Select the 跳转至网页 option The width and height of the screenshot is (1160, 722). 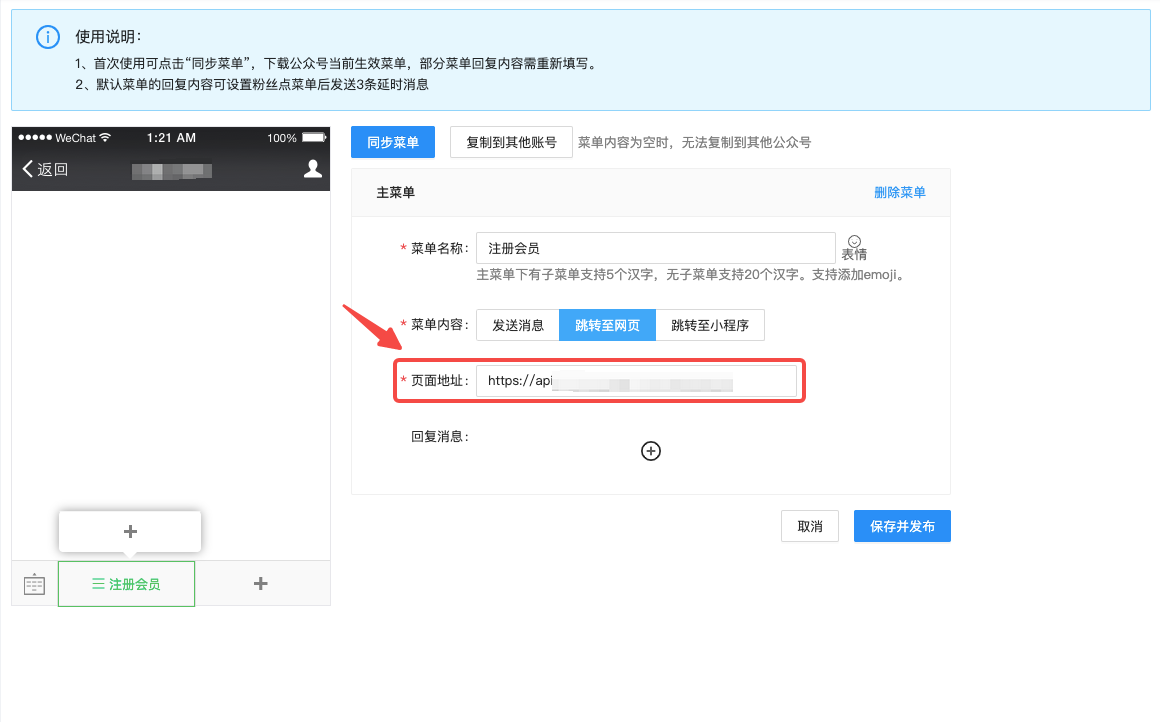pyautogui.click(x=607, y=325)
